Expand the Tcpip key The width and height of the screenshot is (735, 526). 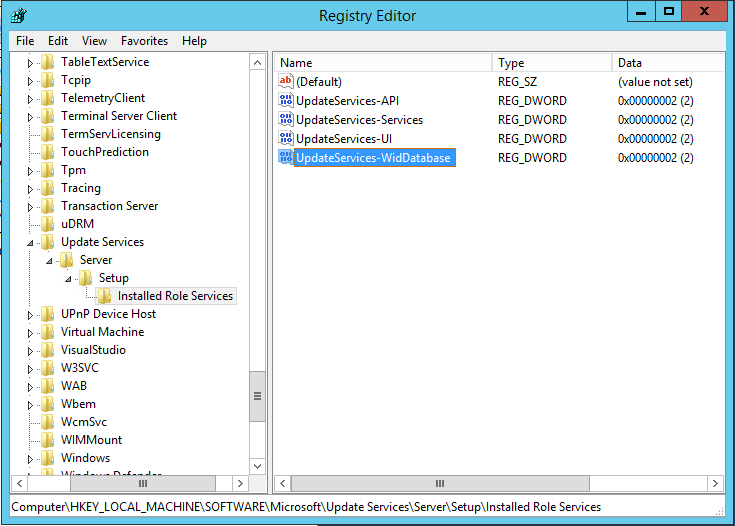(x=30, y=81)
